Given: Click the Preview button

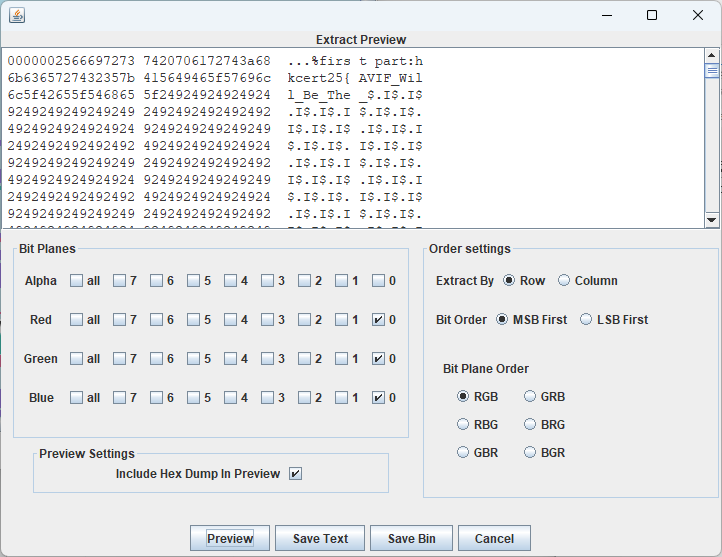Looking at the screenshot, I should pyautogui.click(x=230, y=538).
